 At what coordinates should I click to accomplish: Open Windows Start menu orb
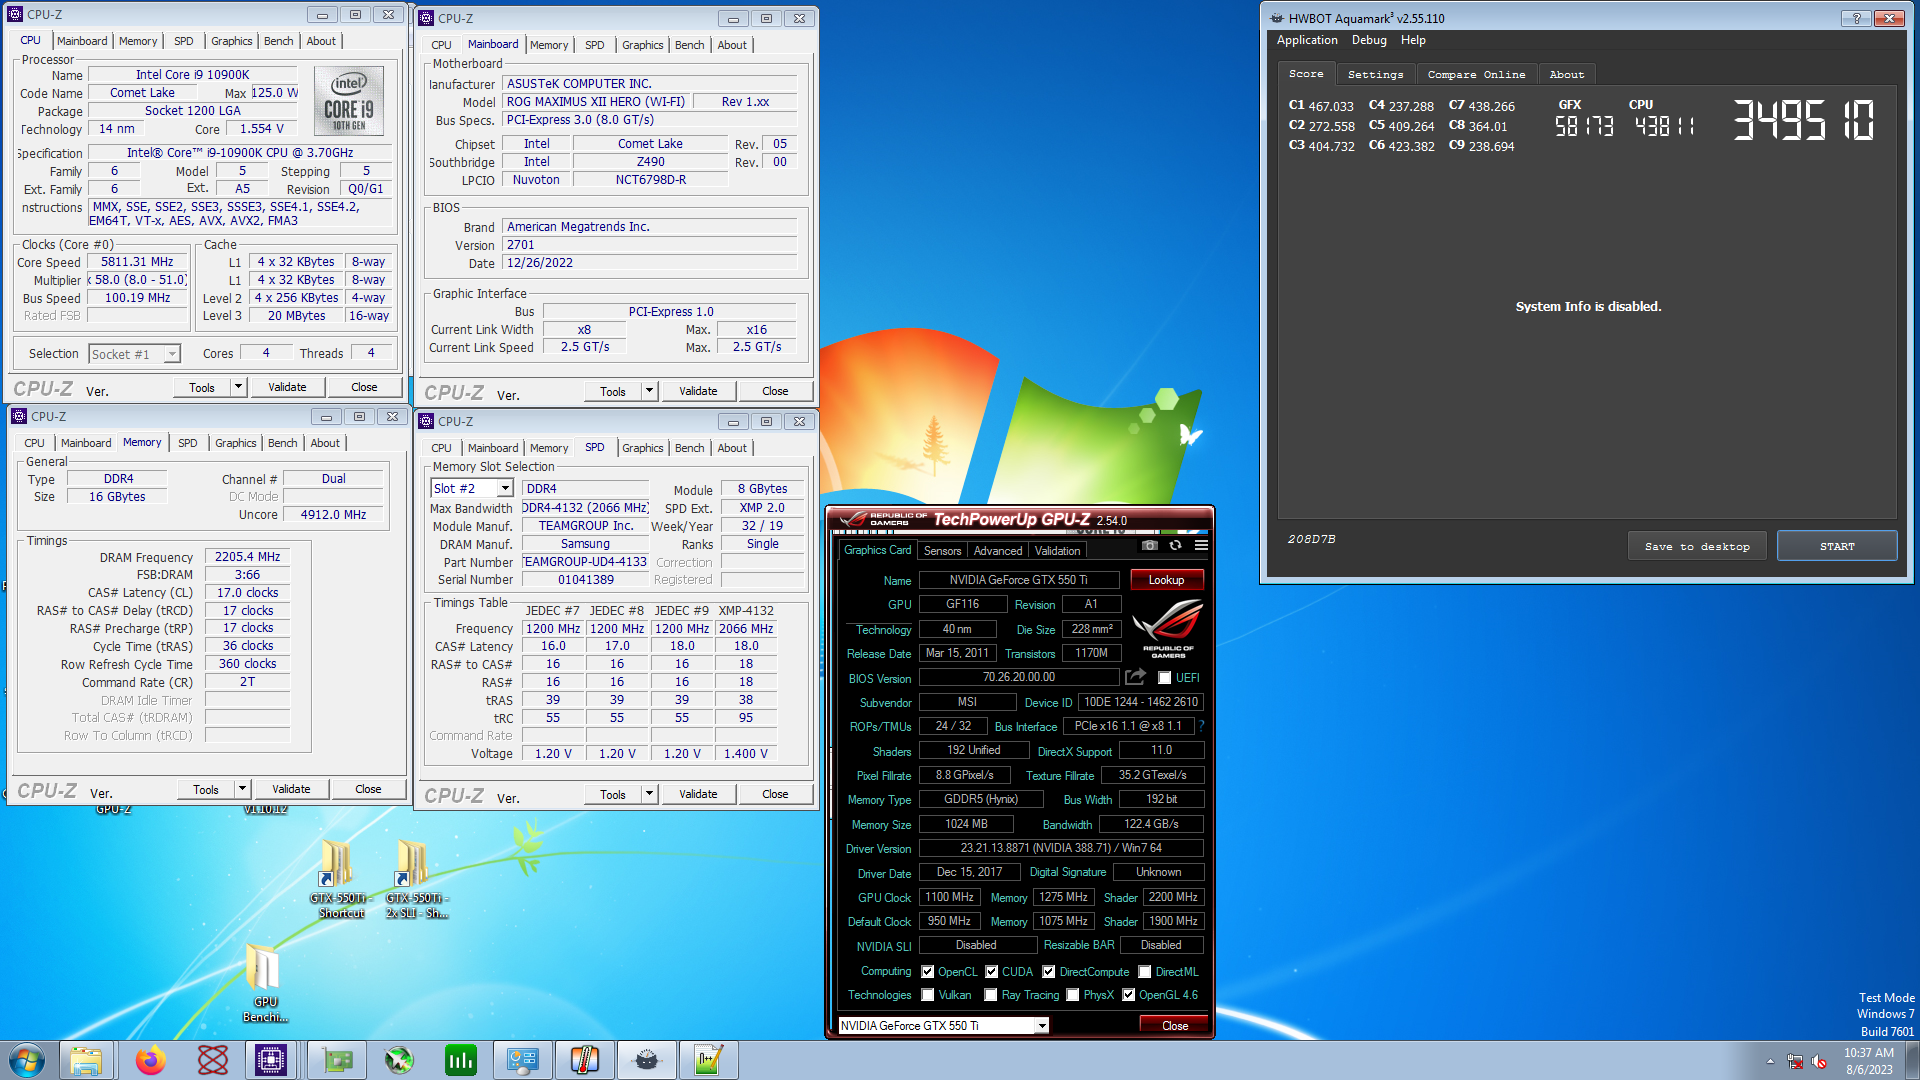coord(27,1060)
